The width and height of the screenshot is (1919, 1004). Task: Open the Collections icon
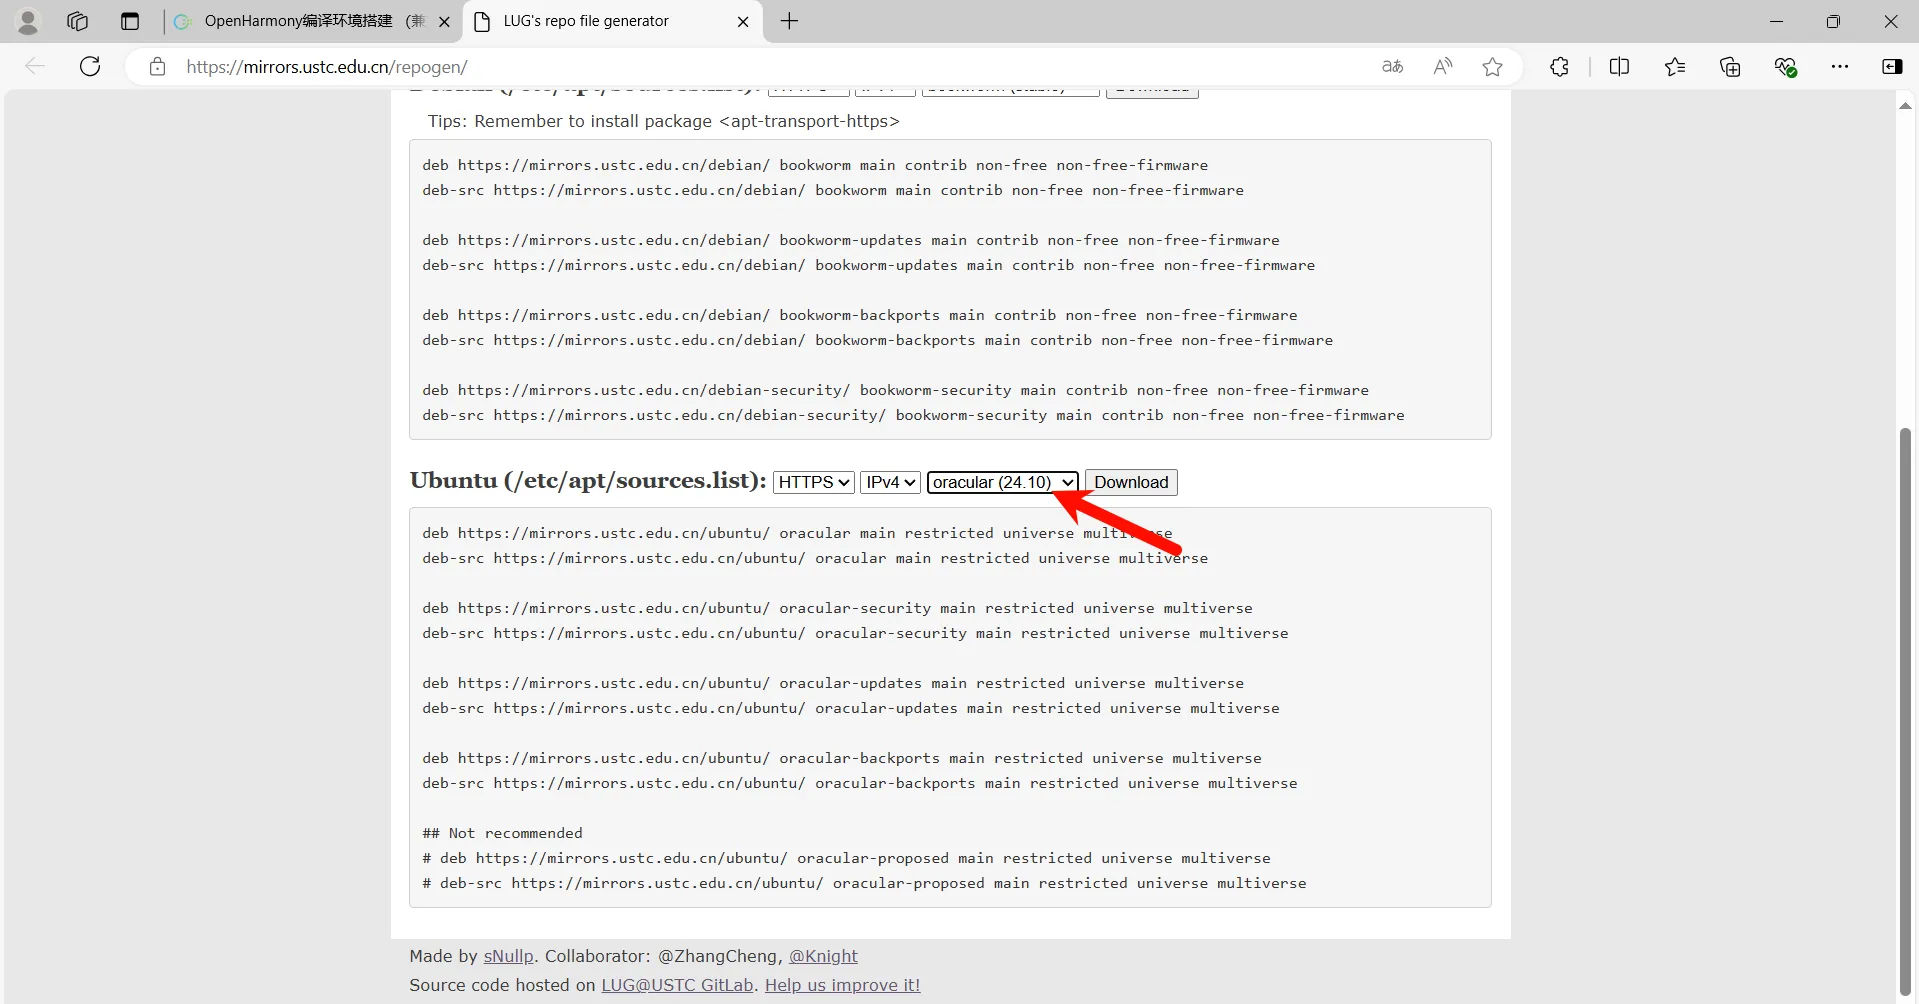tap(1730, 67)
